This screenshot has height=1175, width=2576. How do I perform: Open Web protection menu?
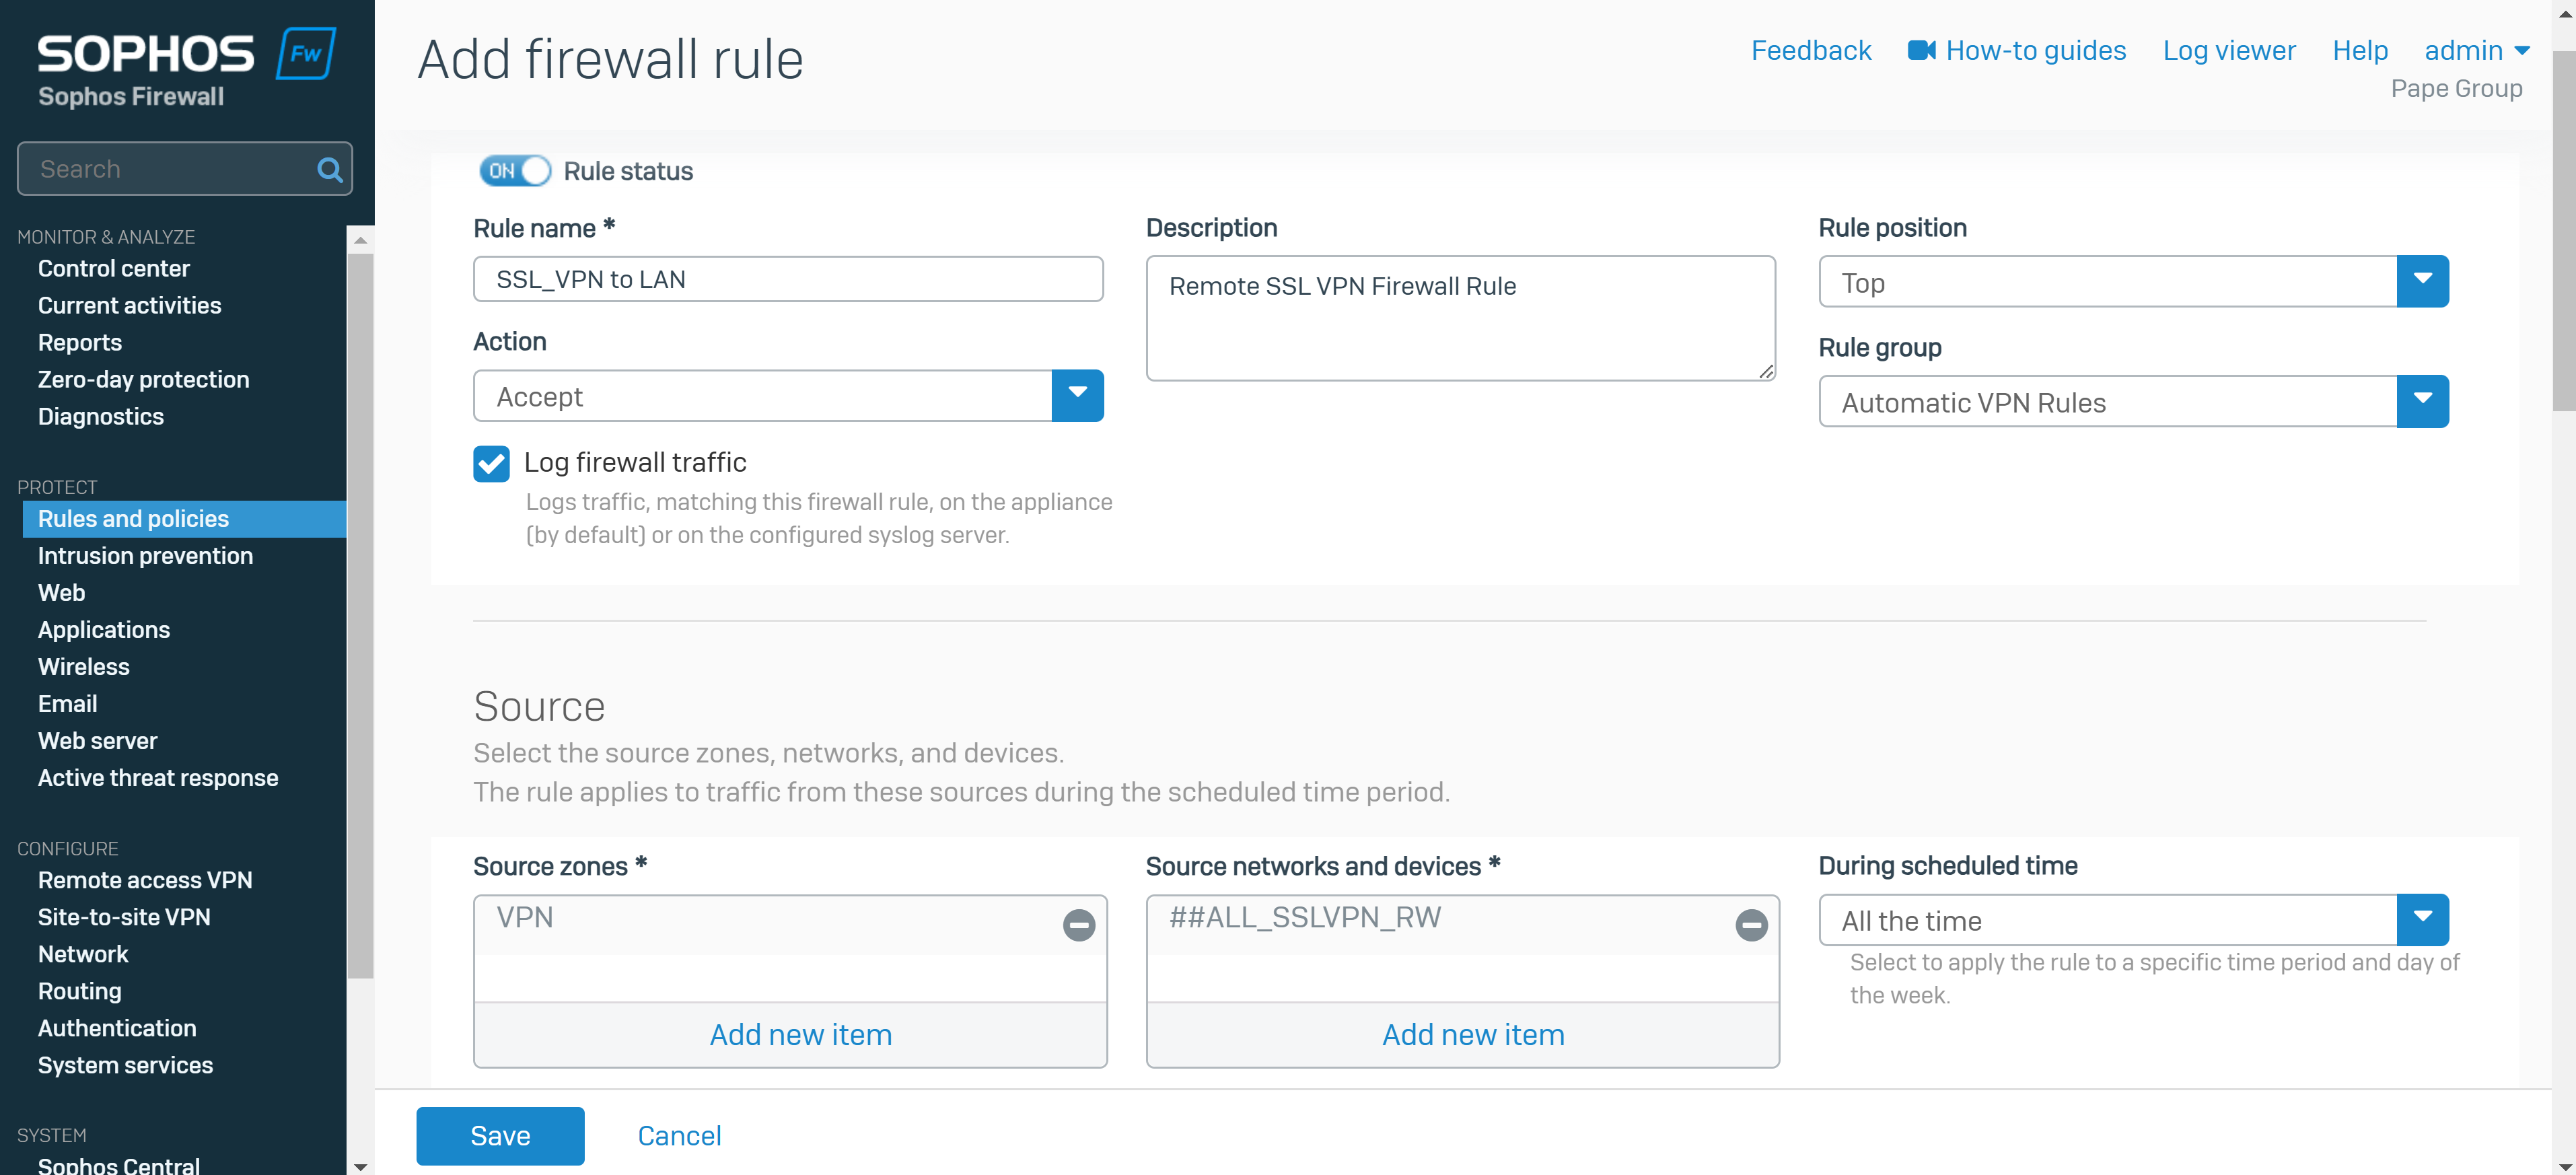click(x=61, y=593)
